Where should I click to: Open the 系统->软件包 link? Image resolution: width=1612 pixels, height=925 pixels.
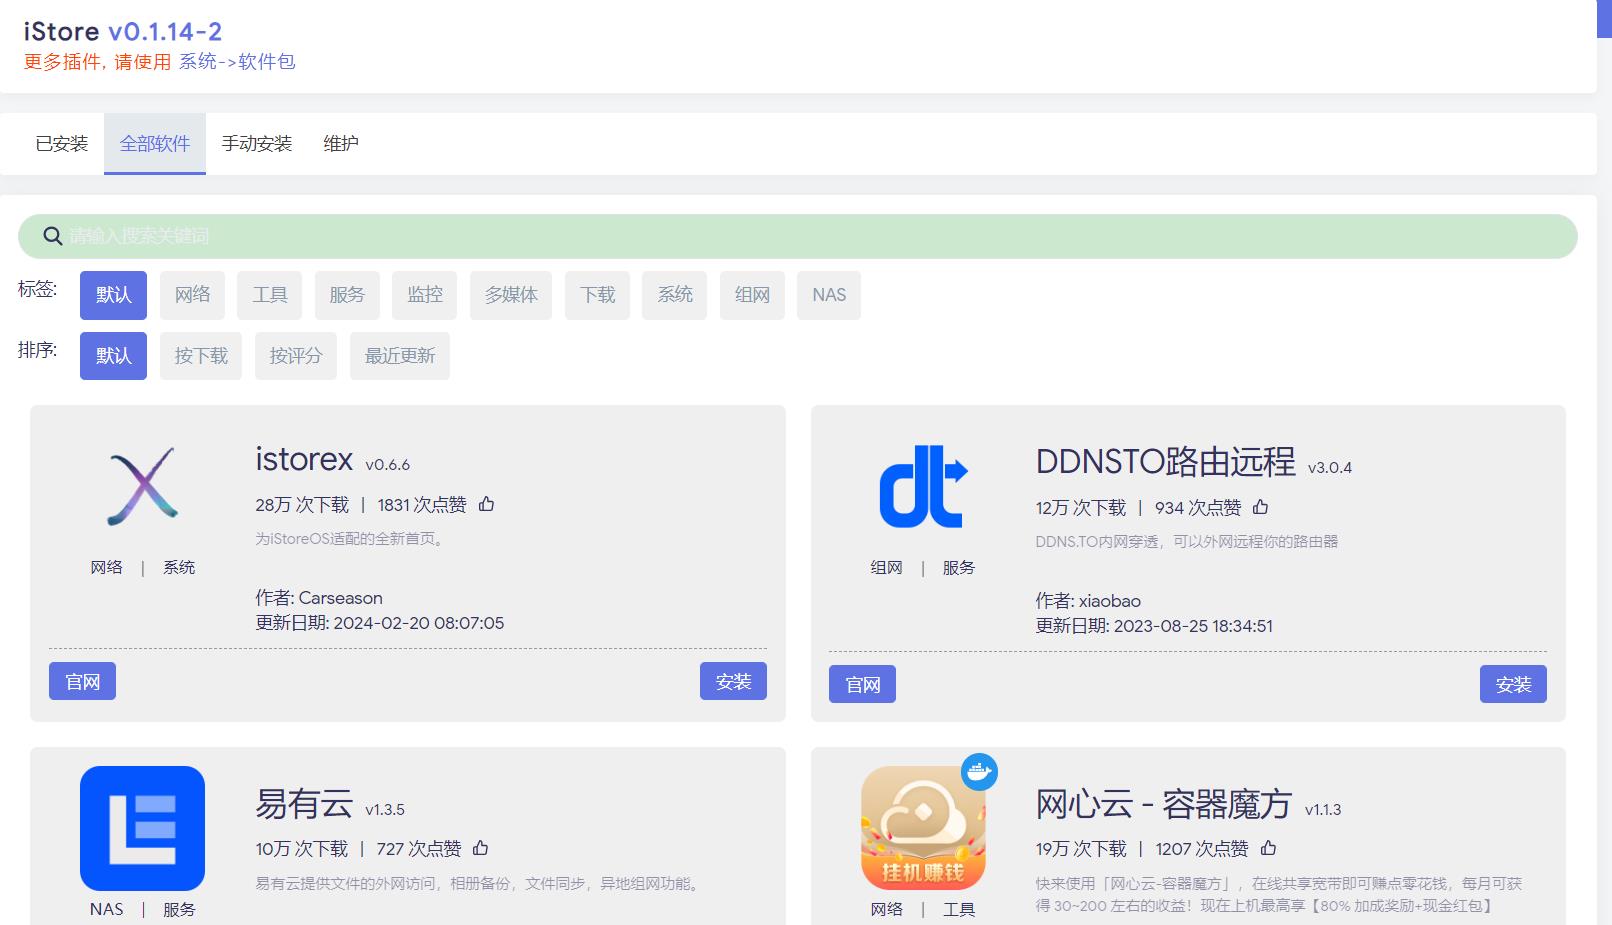[237, 62]
